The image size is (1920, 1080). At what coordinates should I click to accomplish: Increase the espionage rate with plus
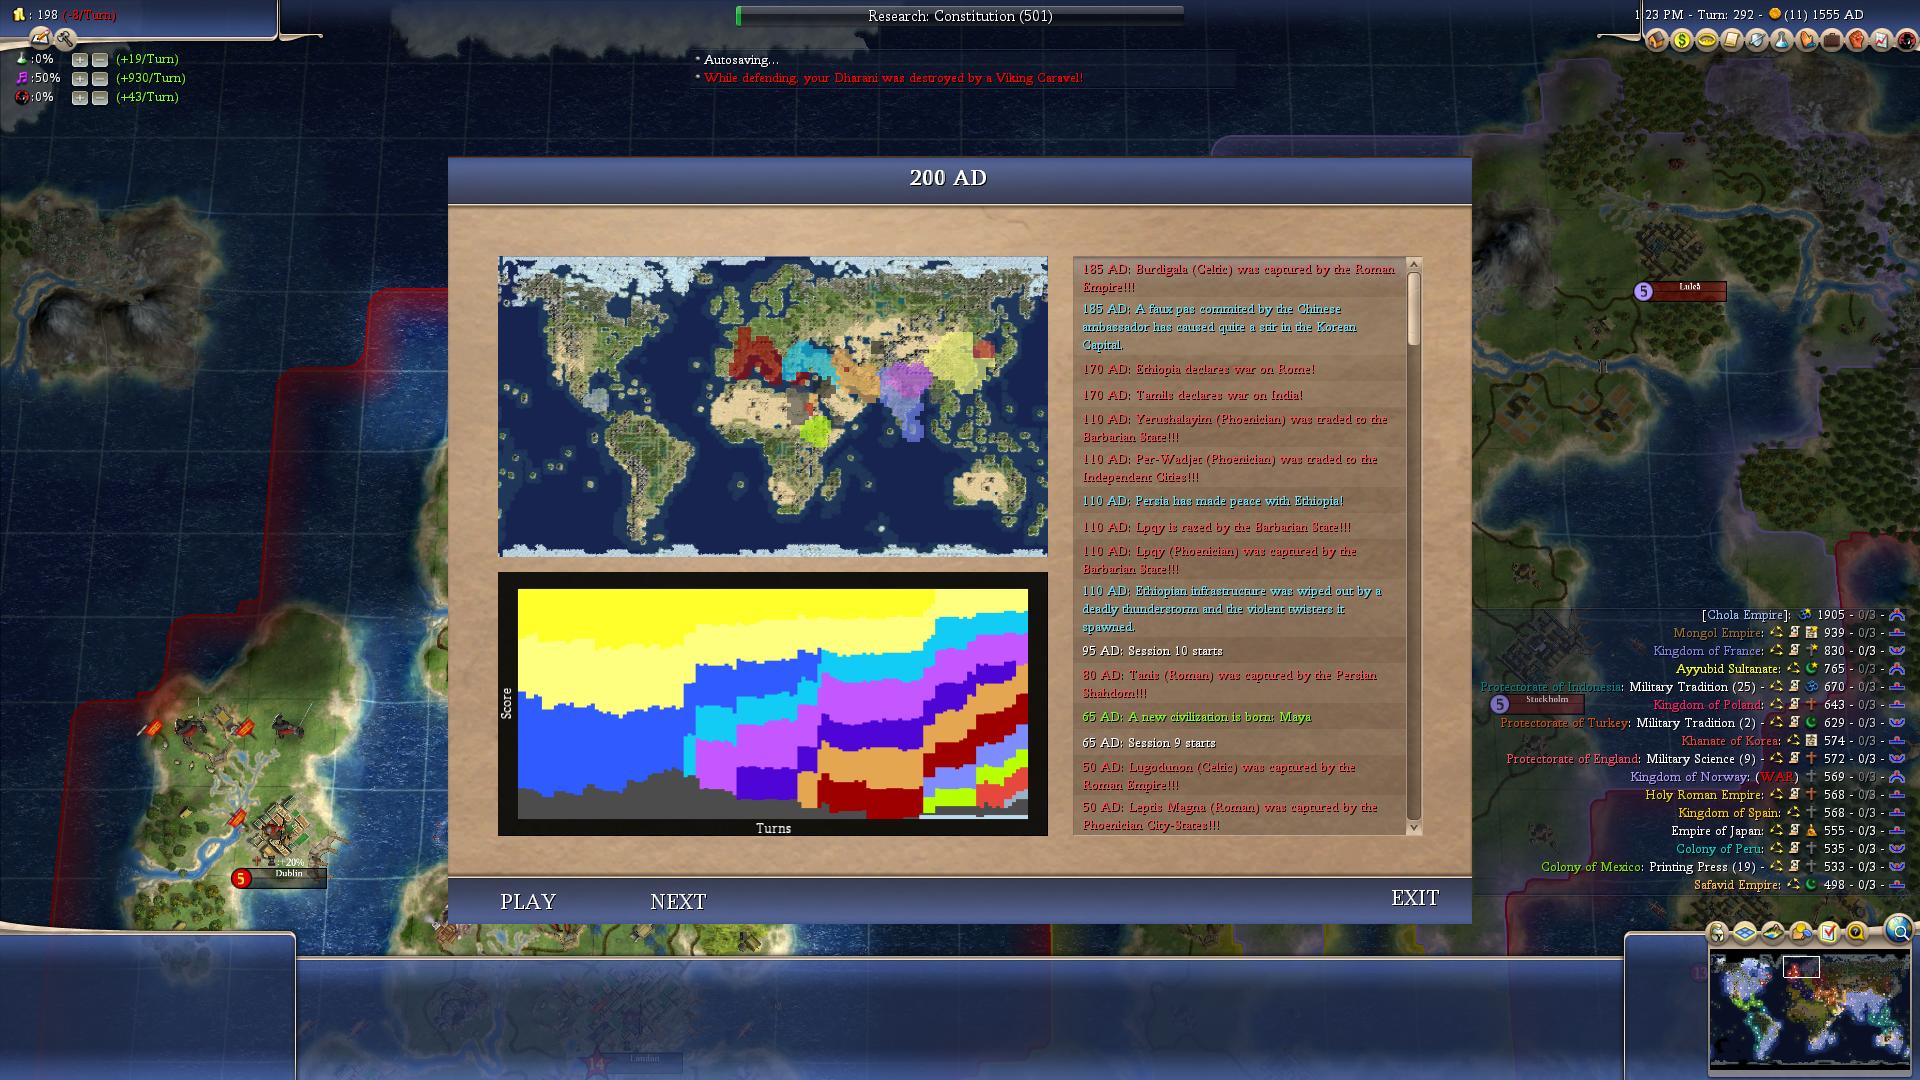[x=80, y=97]
